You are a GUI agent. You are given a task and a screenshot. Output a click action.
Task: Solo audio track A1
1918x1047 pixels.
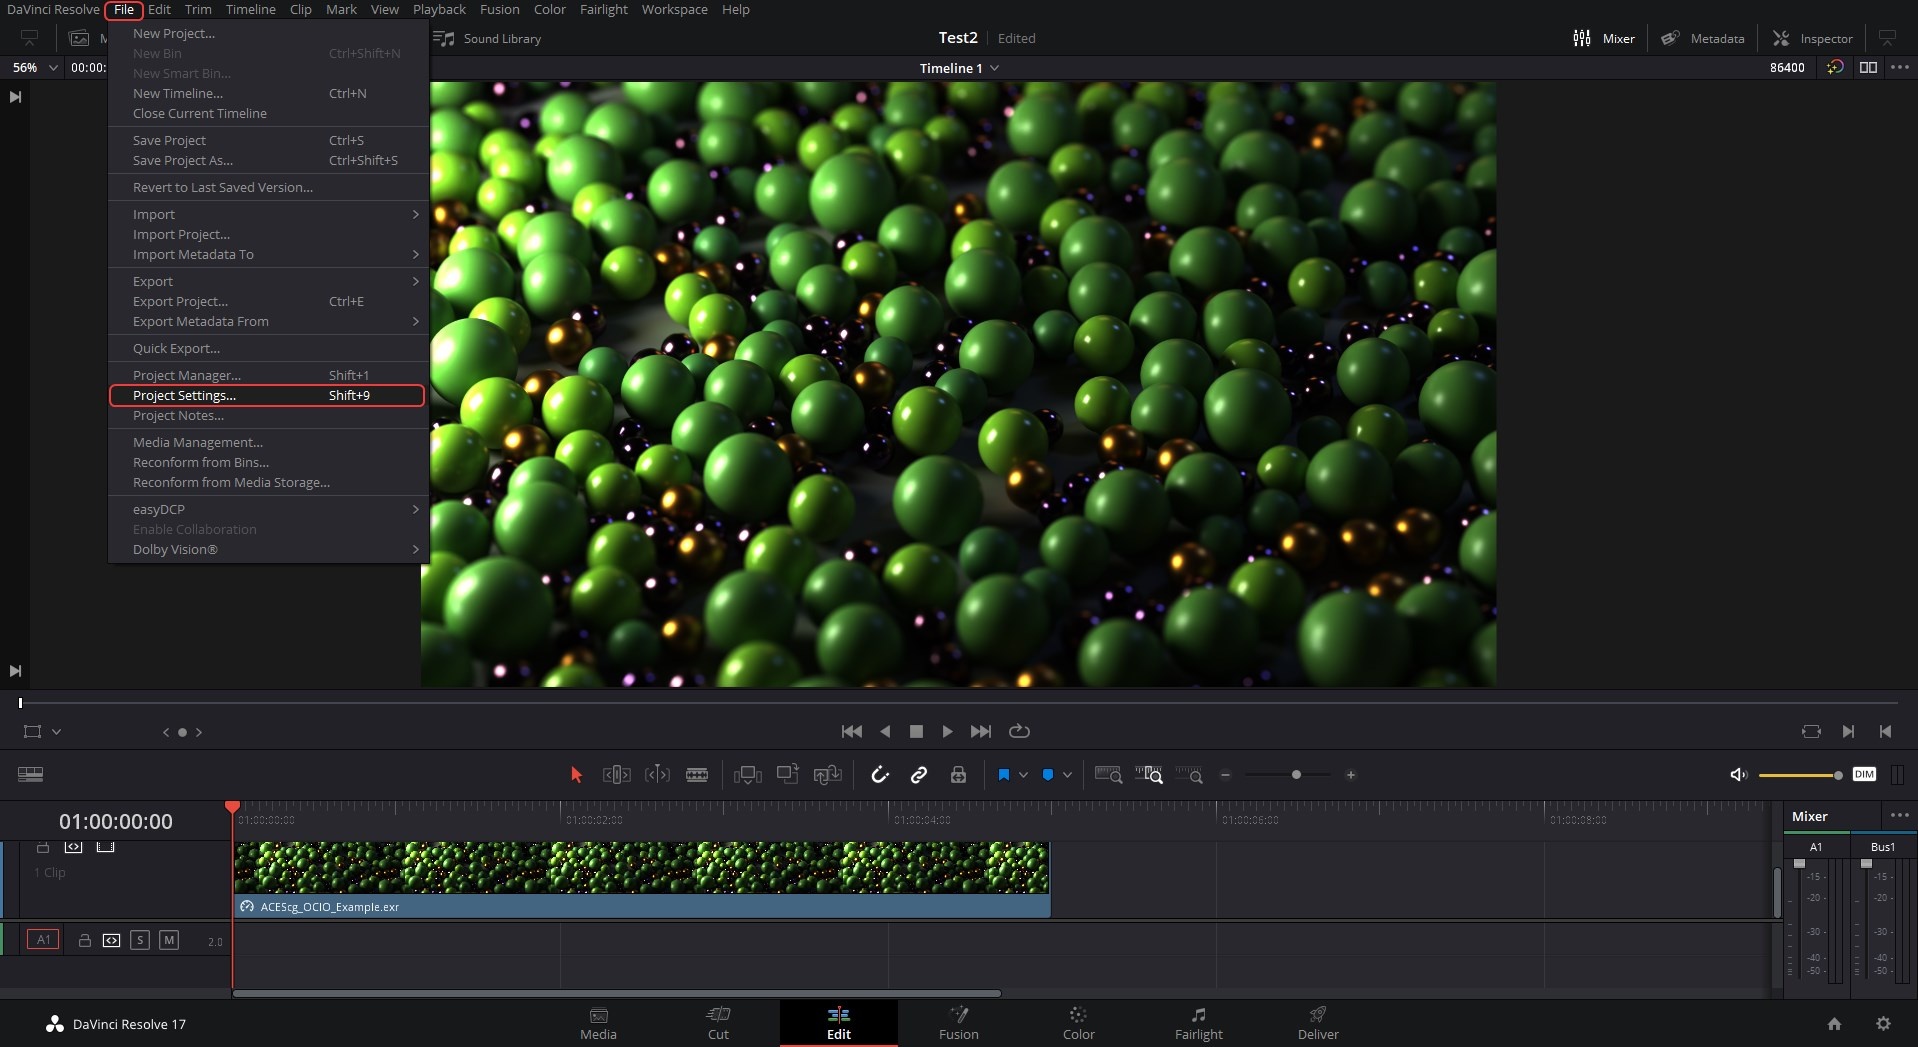[140, 940]
